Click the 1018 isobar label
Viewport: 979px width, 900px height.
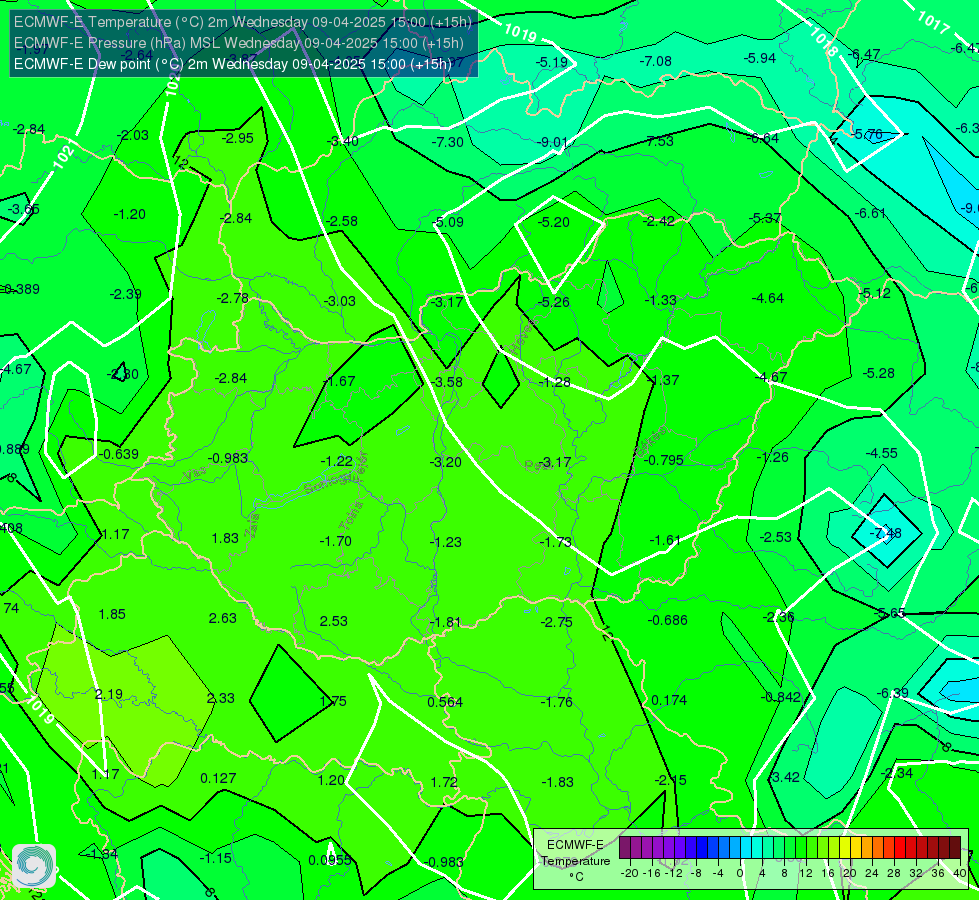pos(823,42)
